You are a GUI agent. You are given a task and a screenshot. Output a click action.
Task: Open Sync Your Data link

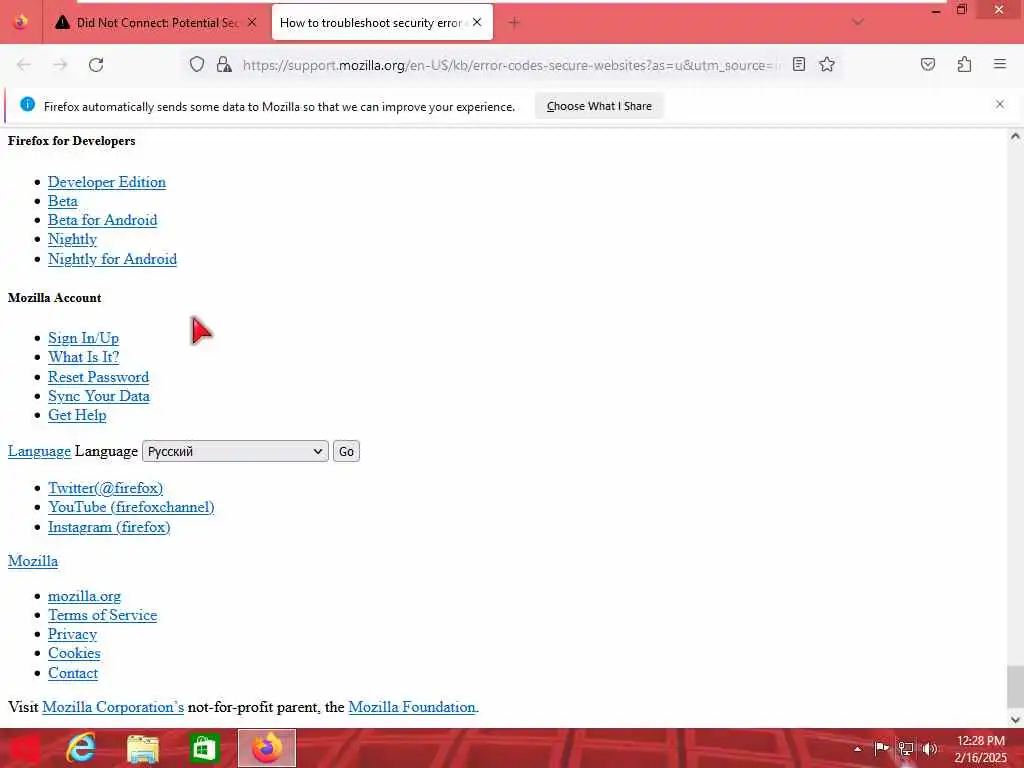pos(99,396)
